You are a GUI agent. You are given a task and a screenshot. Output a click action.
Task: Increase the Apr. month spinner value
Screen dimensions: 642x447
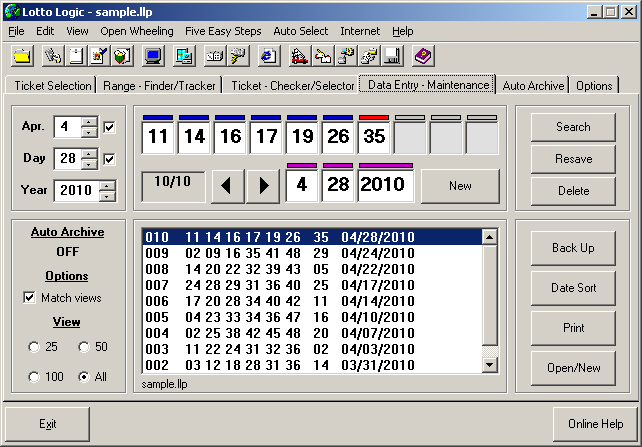coord(89,122)
